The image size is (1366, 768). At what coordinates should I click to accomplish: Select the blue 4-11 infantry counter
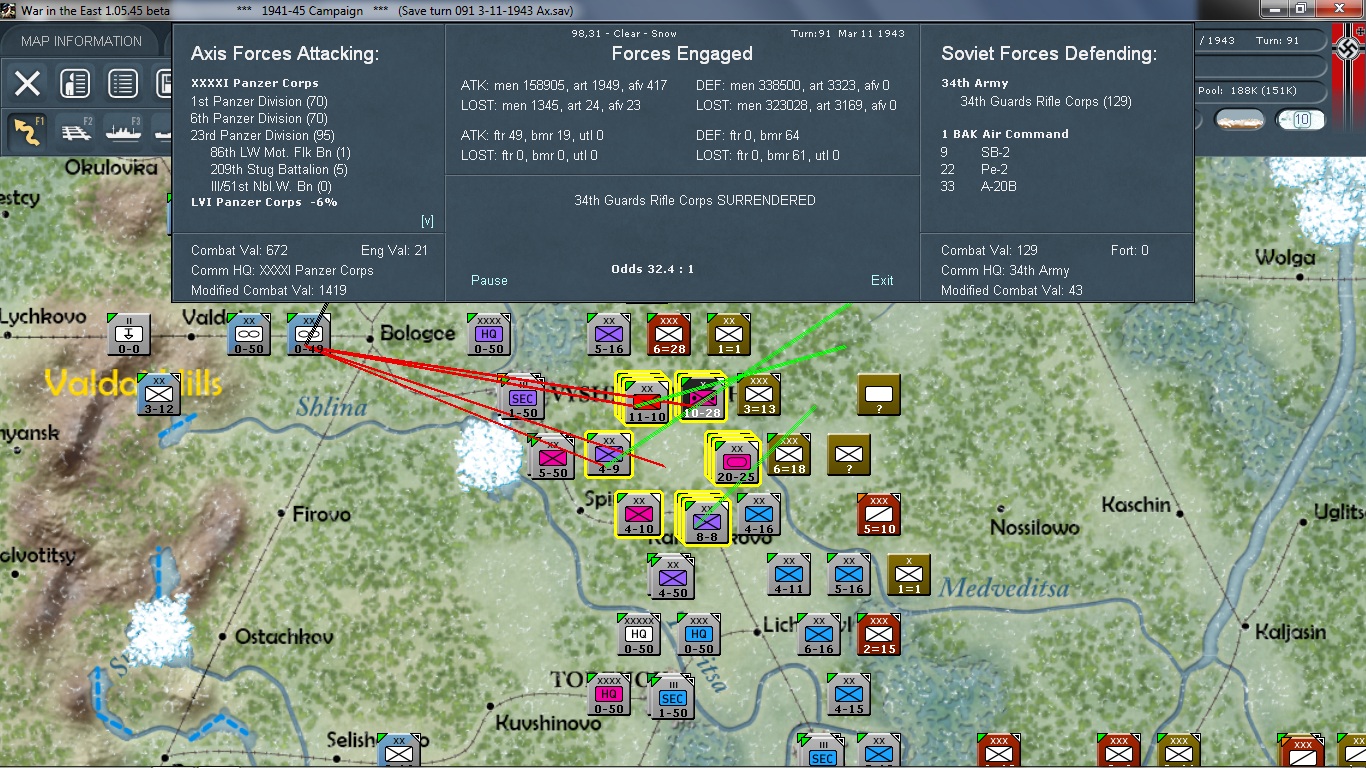789,573
